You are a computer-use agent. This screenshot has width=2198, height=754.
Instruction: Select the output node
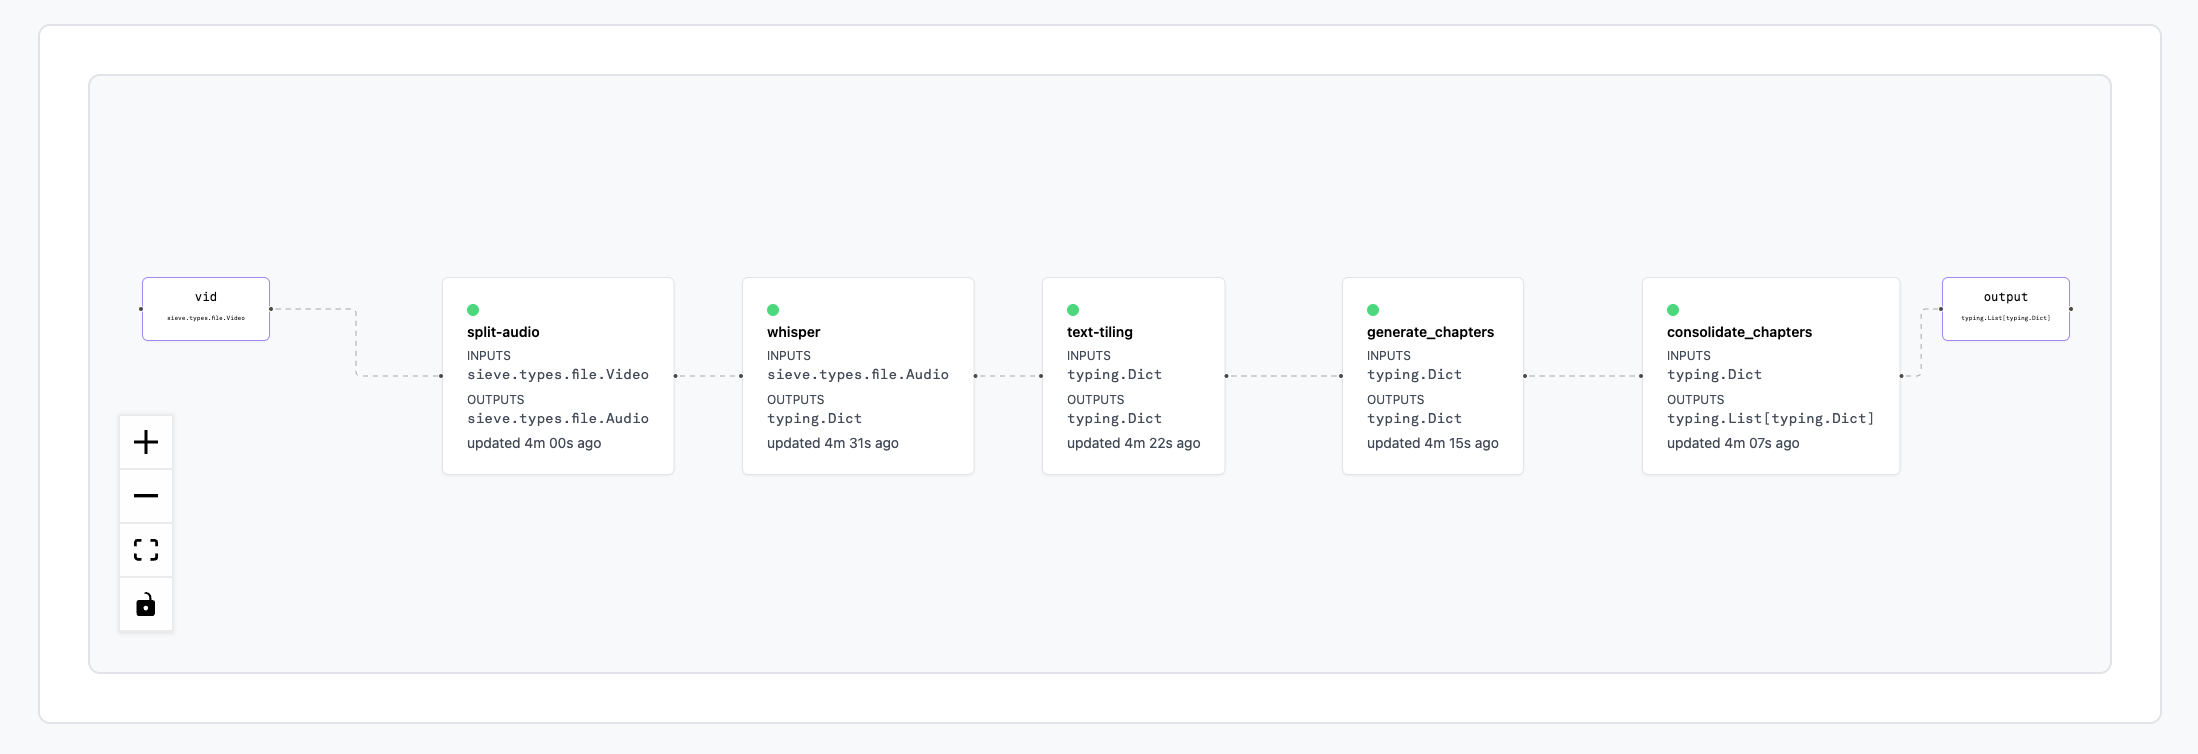point(2005,308)
